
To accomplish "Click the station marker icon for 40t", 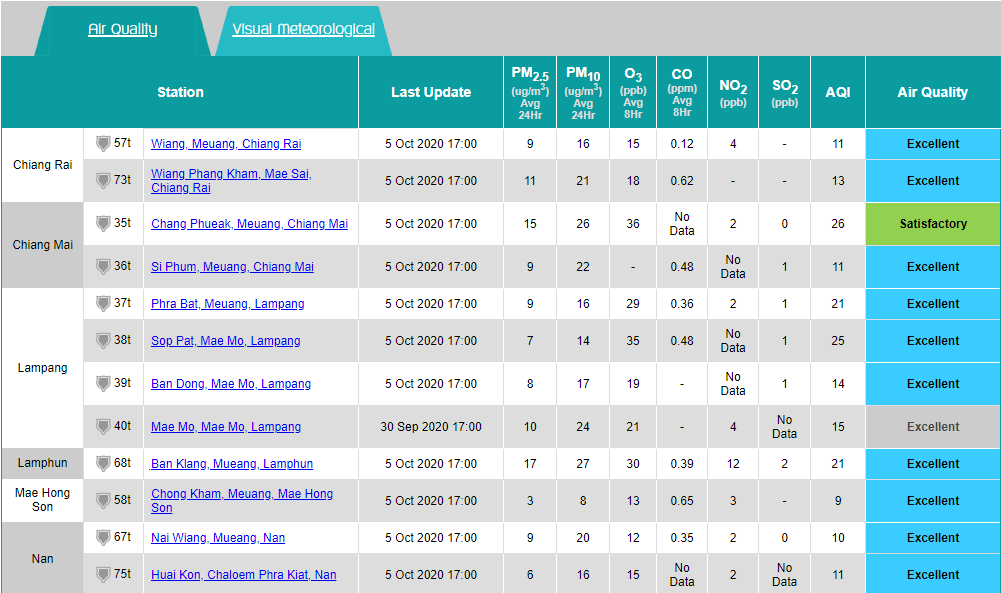I will point(103,426).
